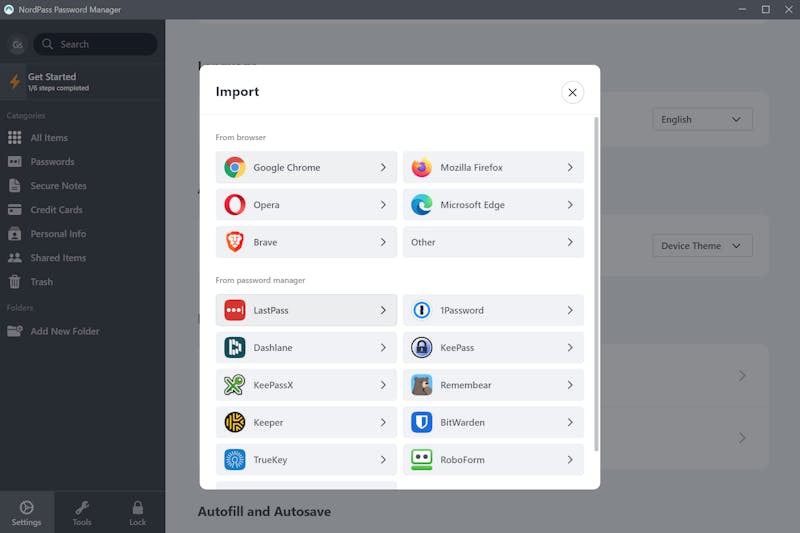Open the Trash category

[82, 282]
